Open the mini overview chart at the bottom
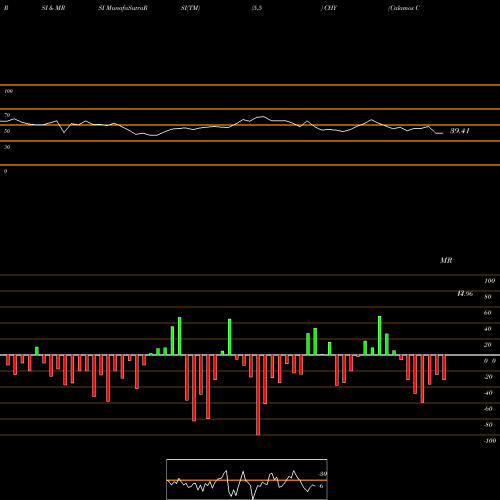Viewport: 500px width, 500px height. 247,479
